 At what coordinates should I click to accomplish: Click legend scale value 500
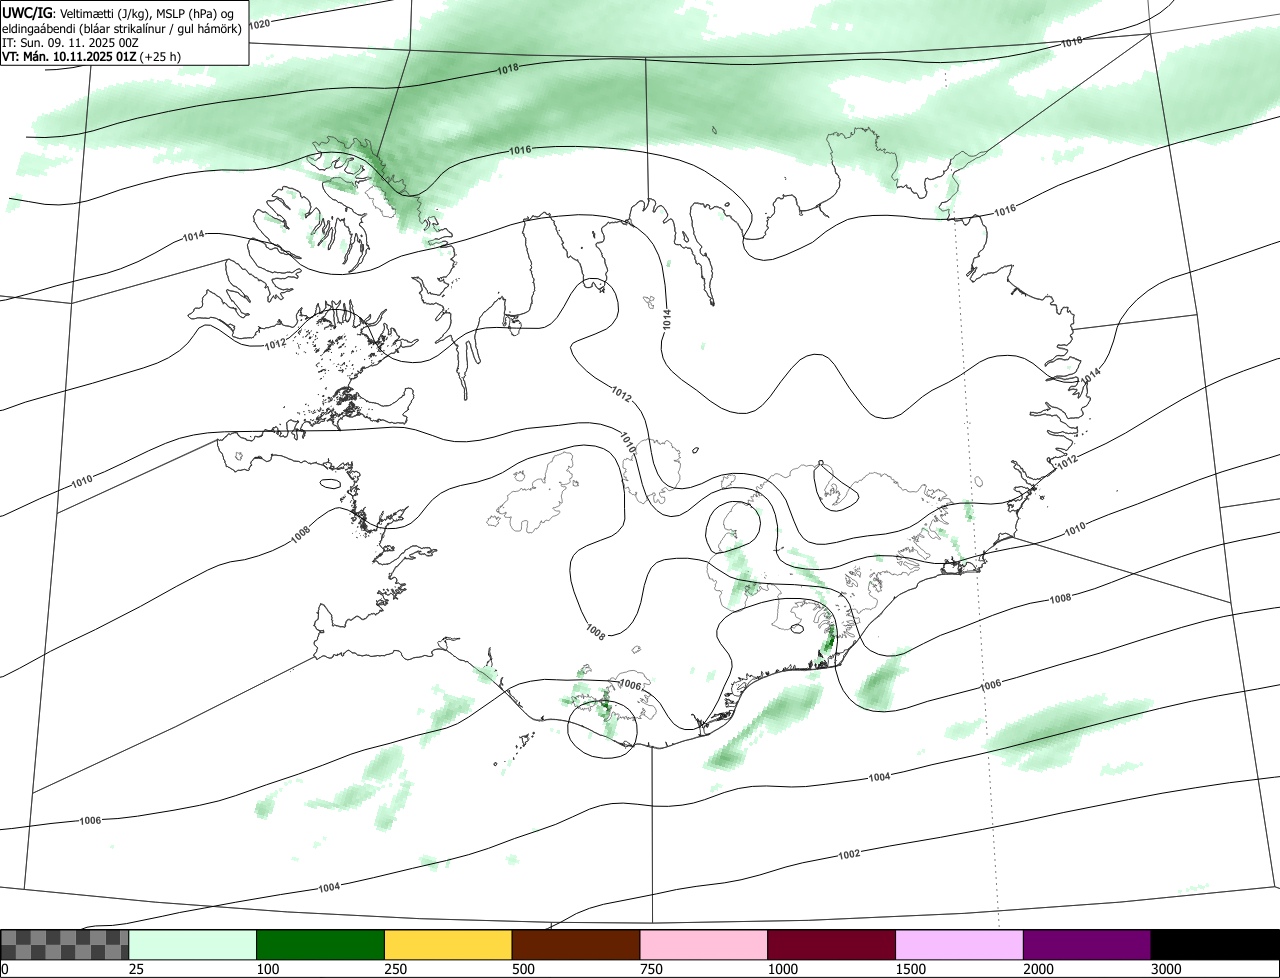click(523, 969)
